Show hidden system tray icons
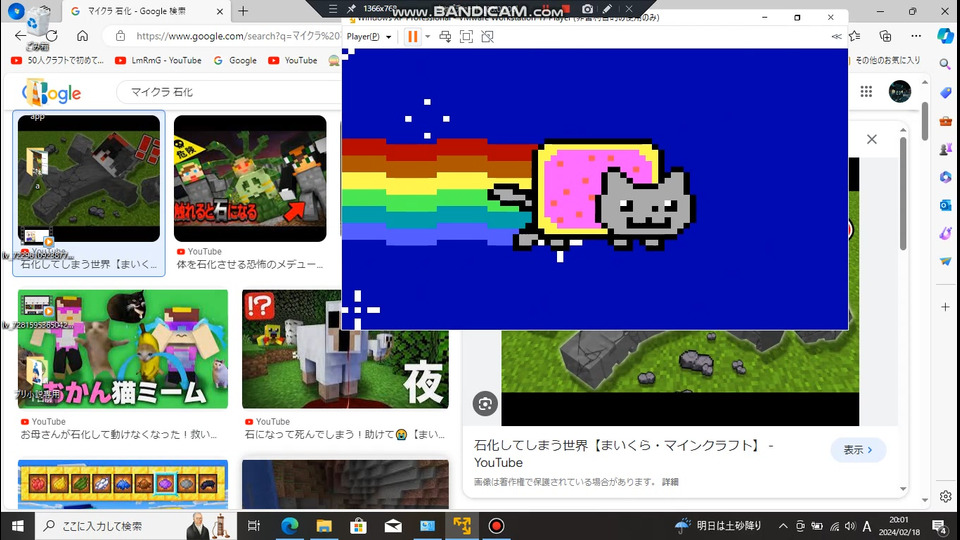Viewport: 960px width, 540px height. coord(783,526)
